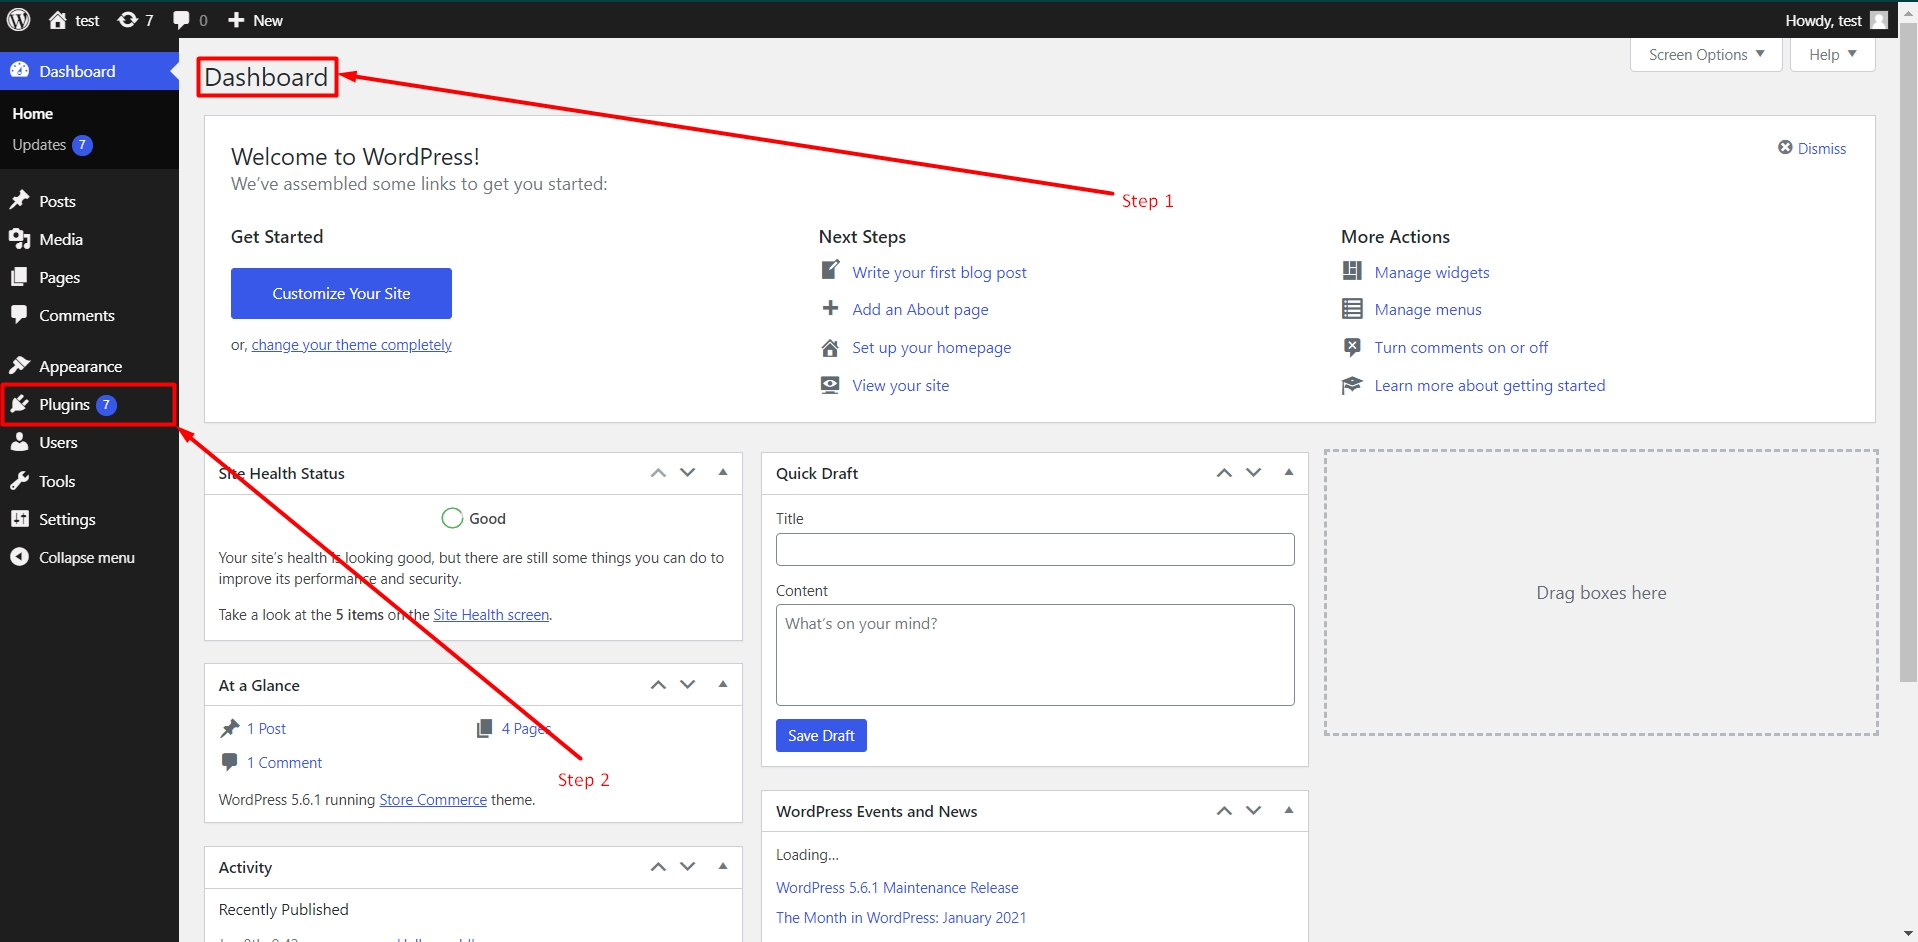1918x942 pixels.
Task: Expand the Help dropdown tab
Action: (x=1832, y=55)
